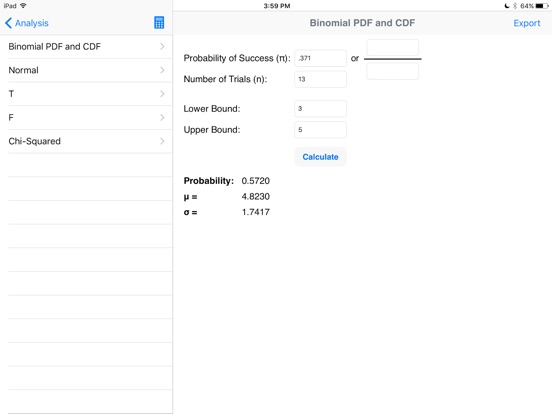Open the calculator icon in sidebar header
552x414 pixels.
pyautogui.click(x=159, y=23)
